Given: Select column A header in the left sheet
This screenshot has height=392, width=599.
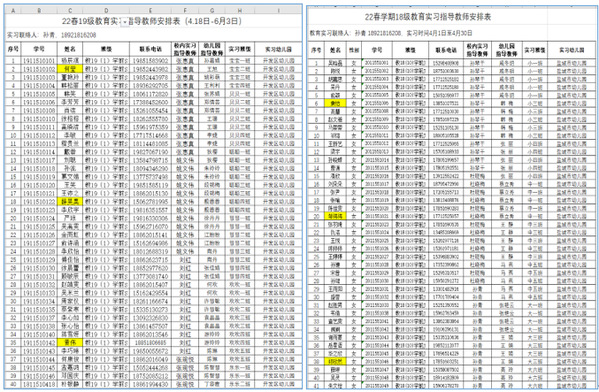Looking at the screenshot, I should (x=13, y=10).
